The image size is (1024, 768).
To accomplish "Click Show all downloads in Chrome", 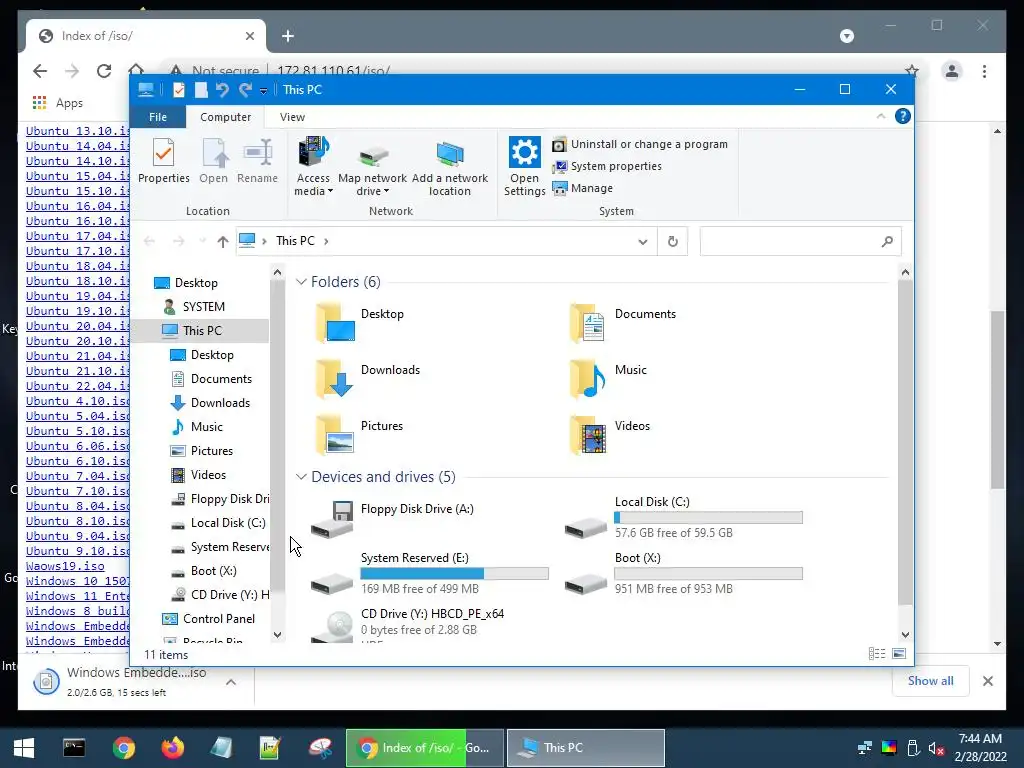I will 930,680.
